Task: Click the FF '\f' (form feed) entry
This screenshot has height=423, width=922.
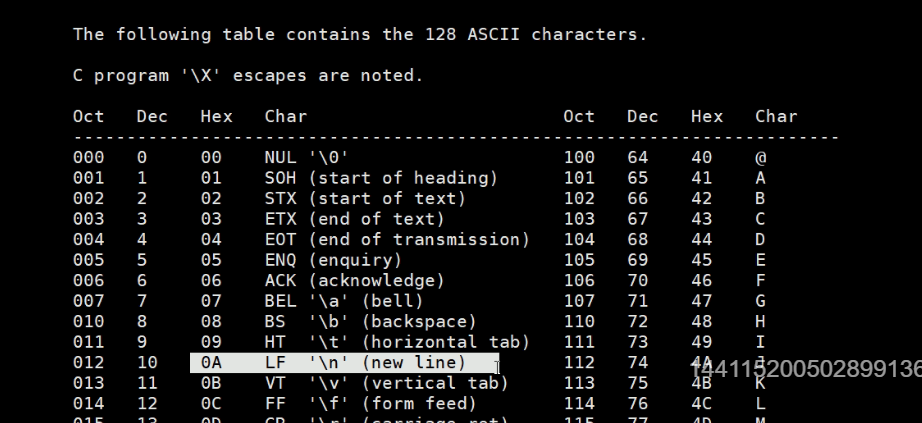Action: (x=370, y=403)
